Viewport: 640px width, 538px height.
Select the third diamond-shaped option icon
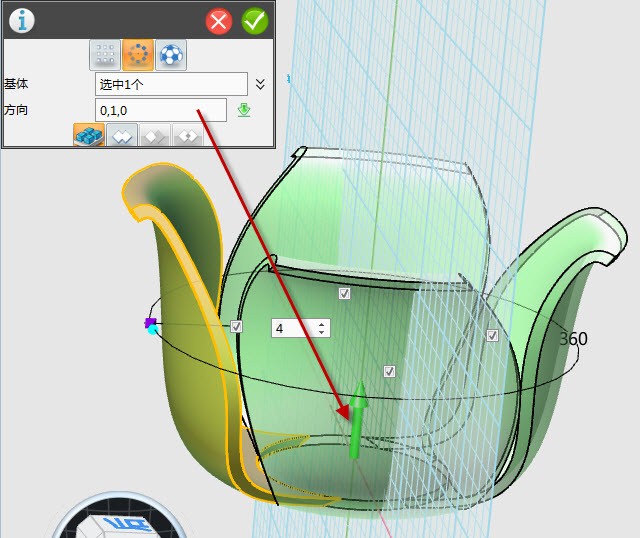(154, 136)
